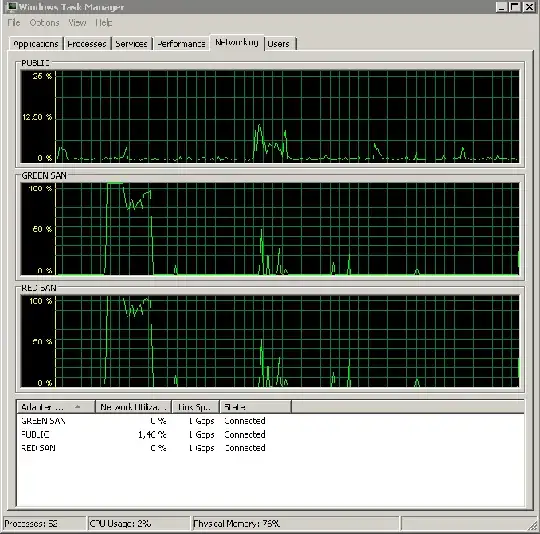
Task: Sort by Link Speed column header
Action: [195, 407]
